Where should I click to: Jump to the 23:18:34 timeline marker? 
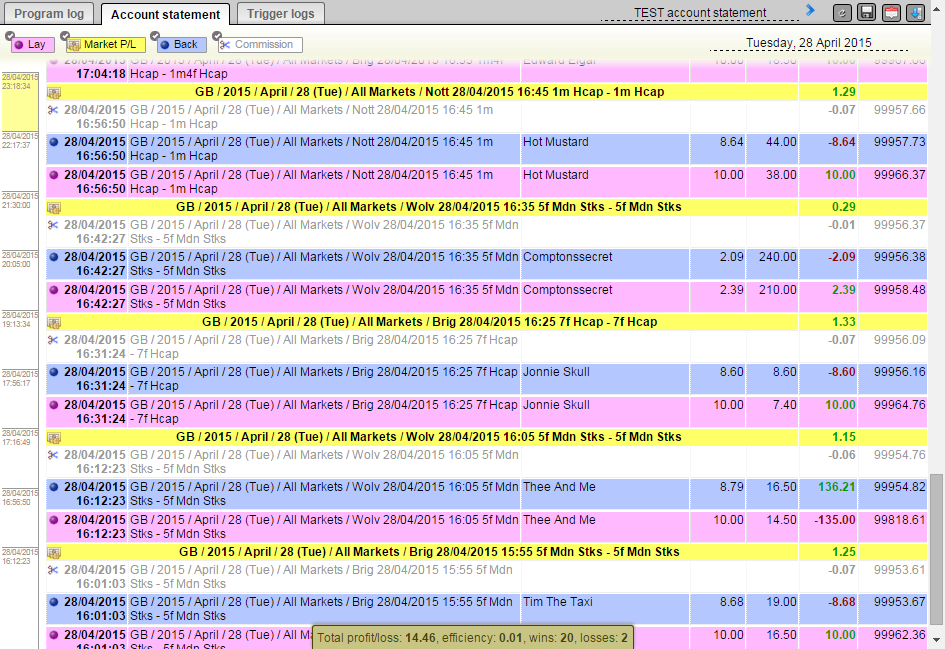[20, 82]
